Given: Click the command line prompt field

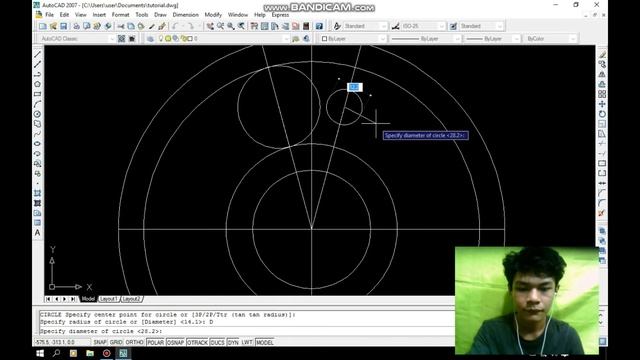Looking at the screenshot, I should point(247,331).
